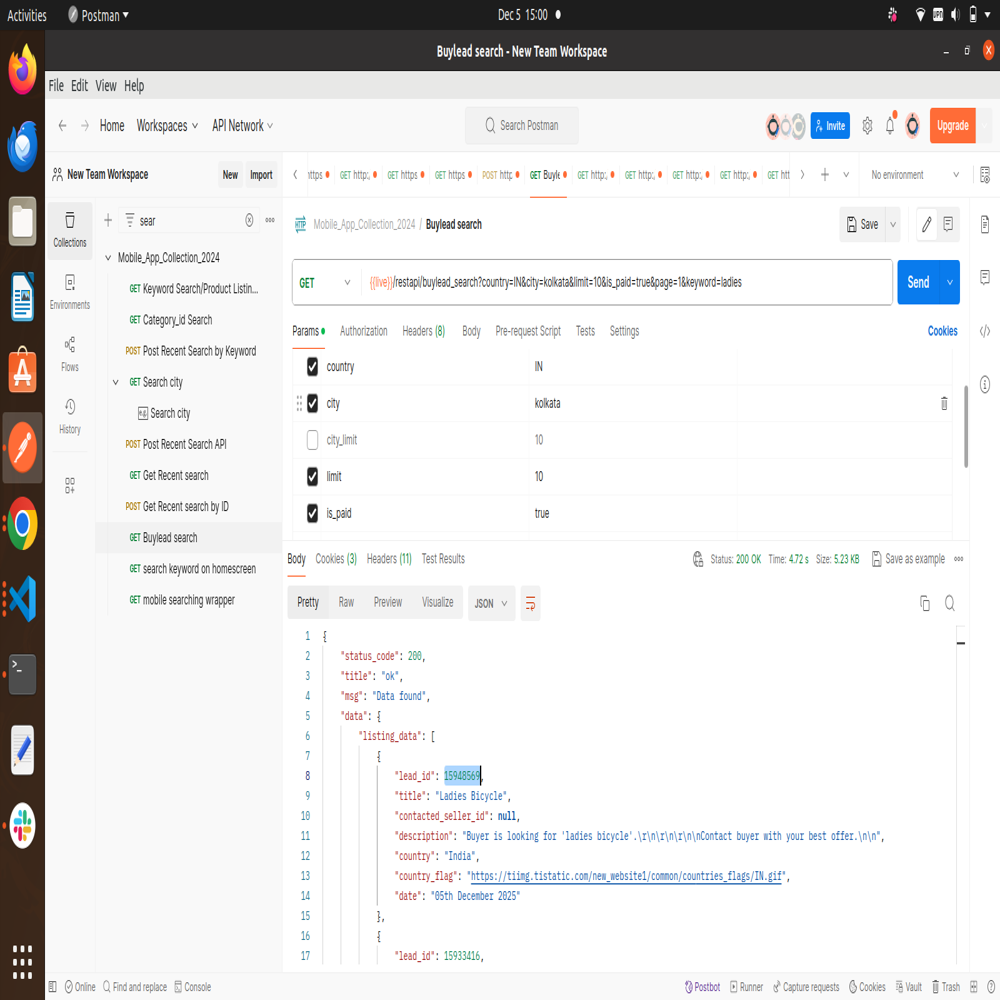Delete the city parameter row
This screenshot has height=1000, width=1000.
[943, 404]
